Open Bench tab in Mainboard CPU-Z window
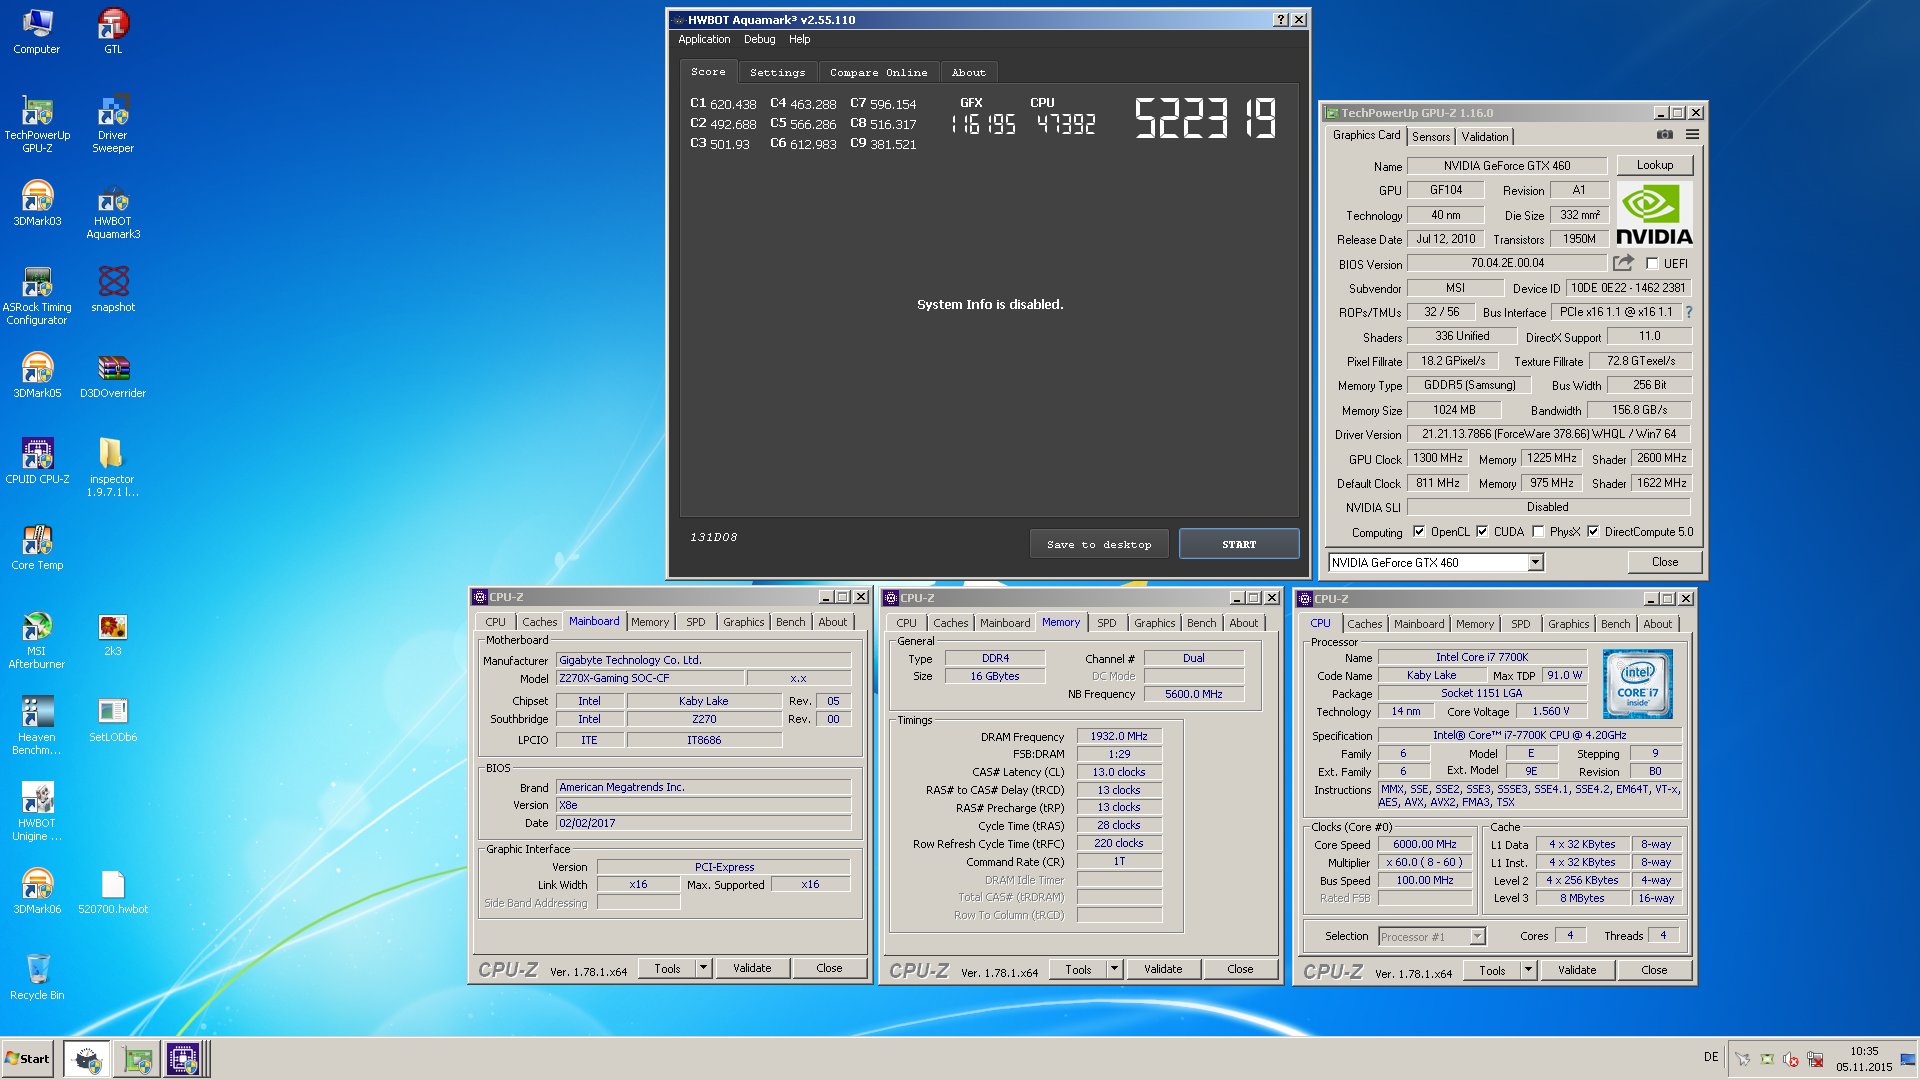Image resolution: width=1920 pixels, height=1080 pixels. point(790,622)
